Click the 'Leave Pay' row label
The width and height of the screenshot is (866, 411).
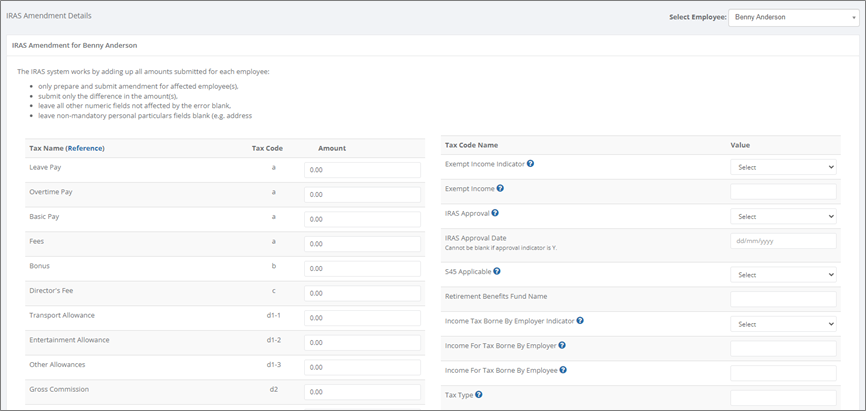45,167
